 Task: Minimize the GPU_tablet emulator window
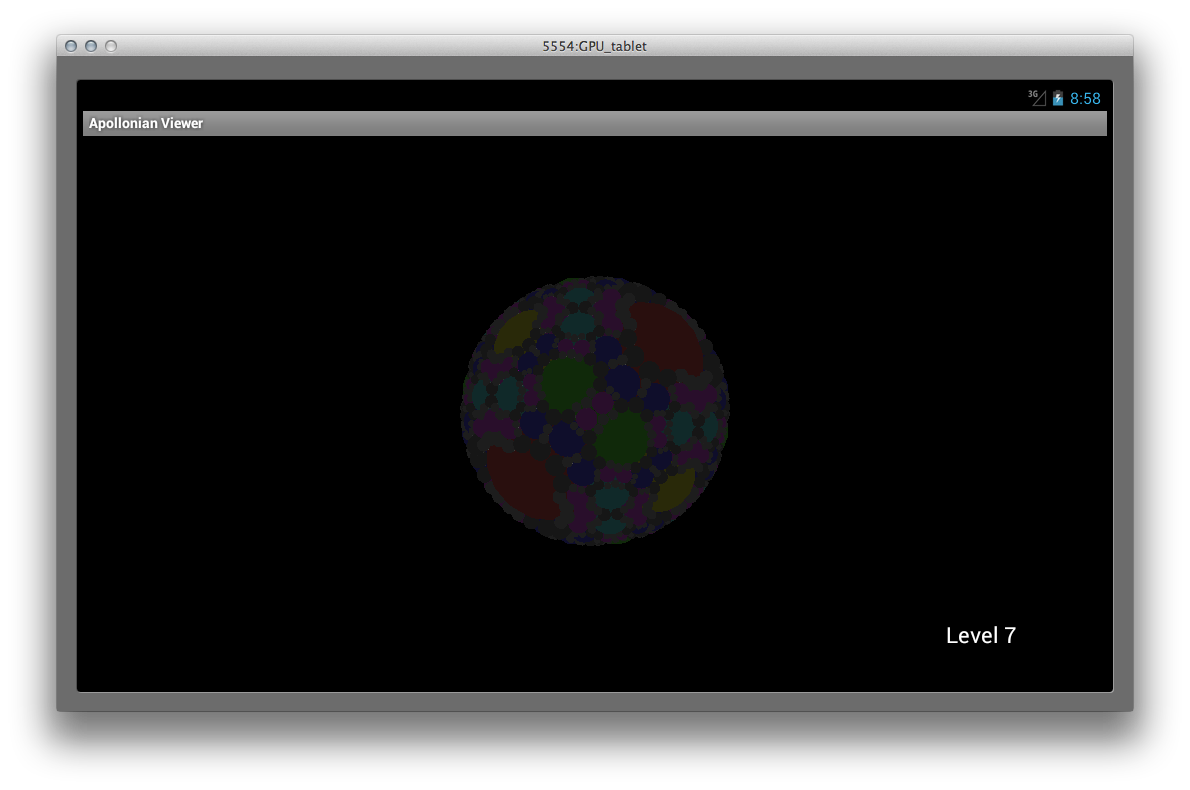pos(91,46)
